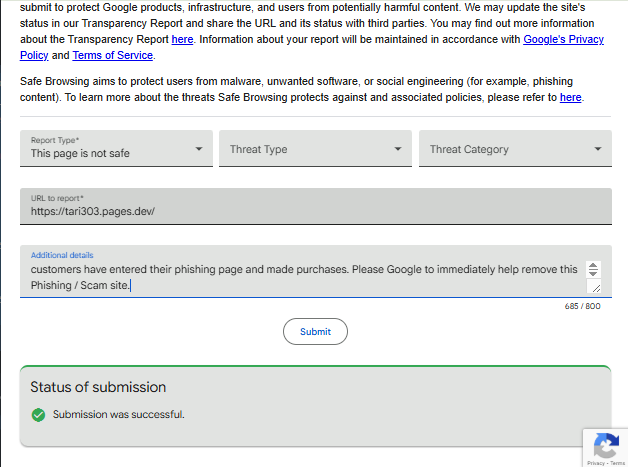Image resolution: width=628 pixels, height=467 pixels.
Task: Click the textarea resize handle
Action: pyautogui.click(x=596, y=288)
